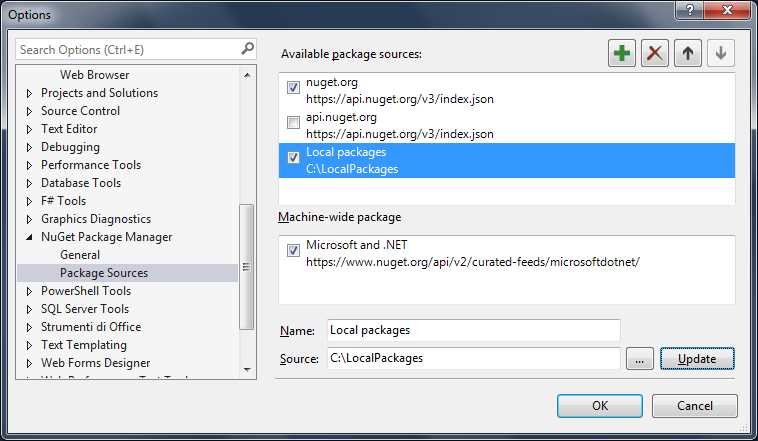This screenshot has height=441, width=758.
Task: Click the Update button
Action: click(x=697, y=358)
